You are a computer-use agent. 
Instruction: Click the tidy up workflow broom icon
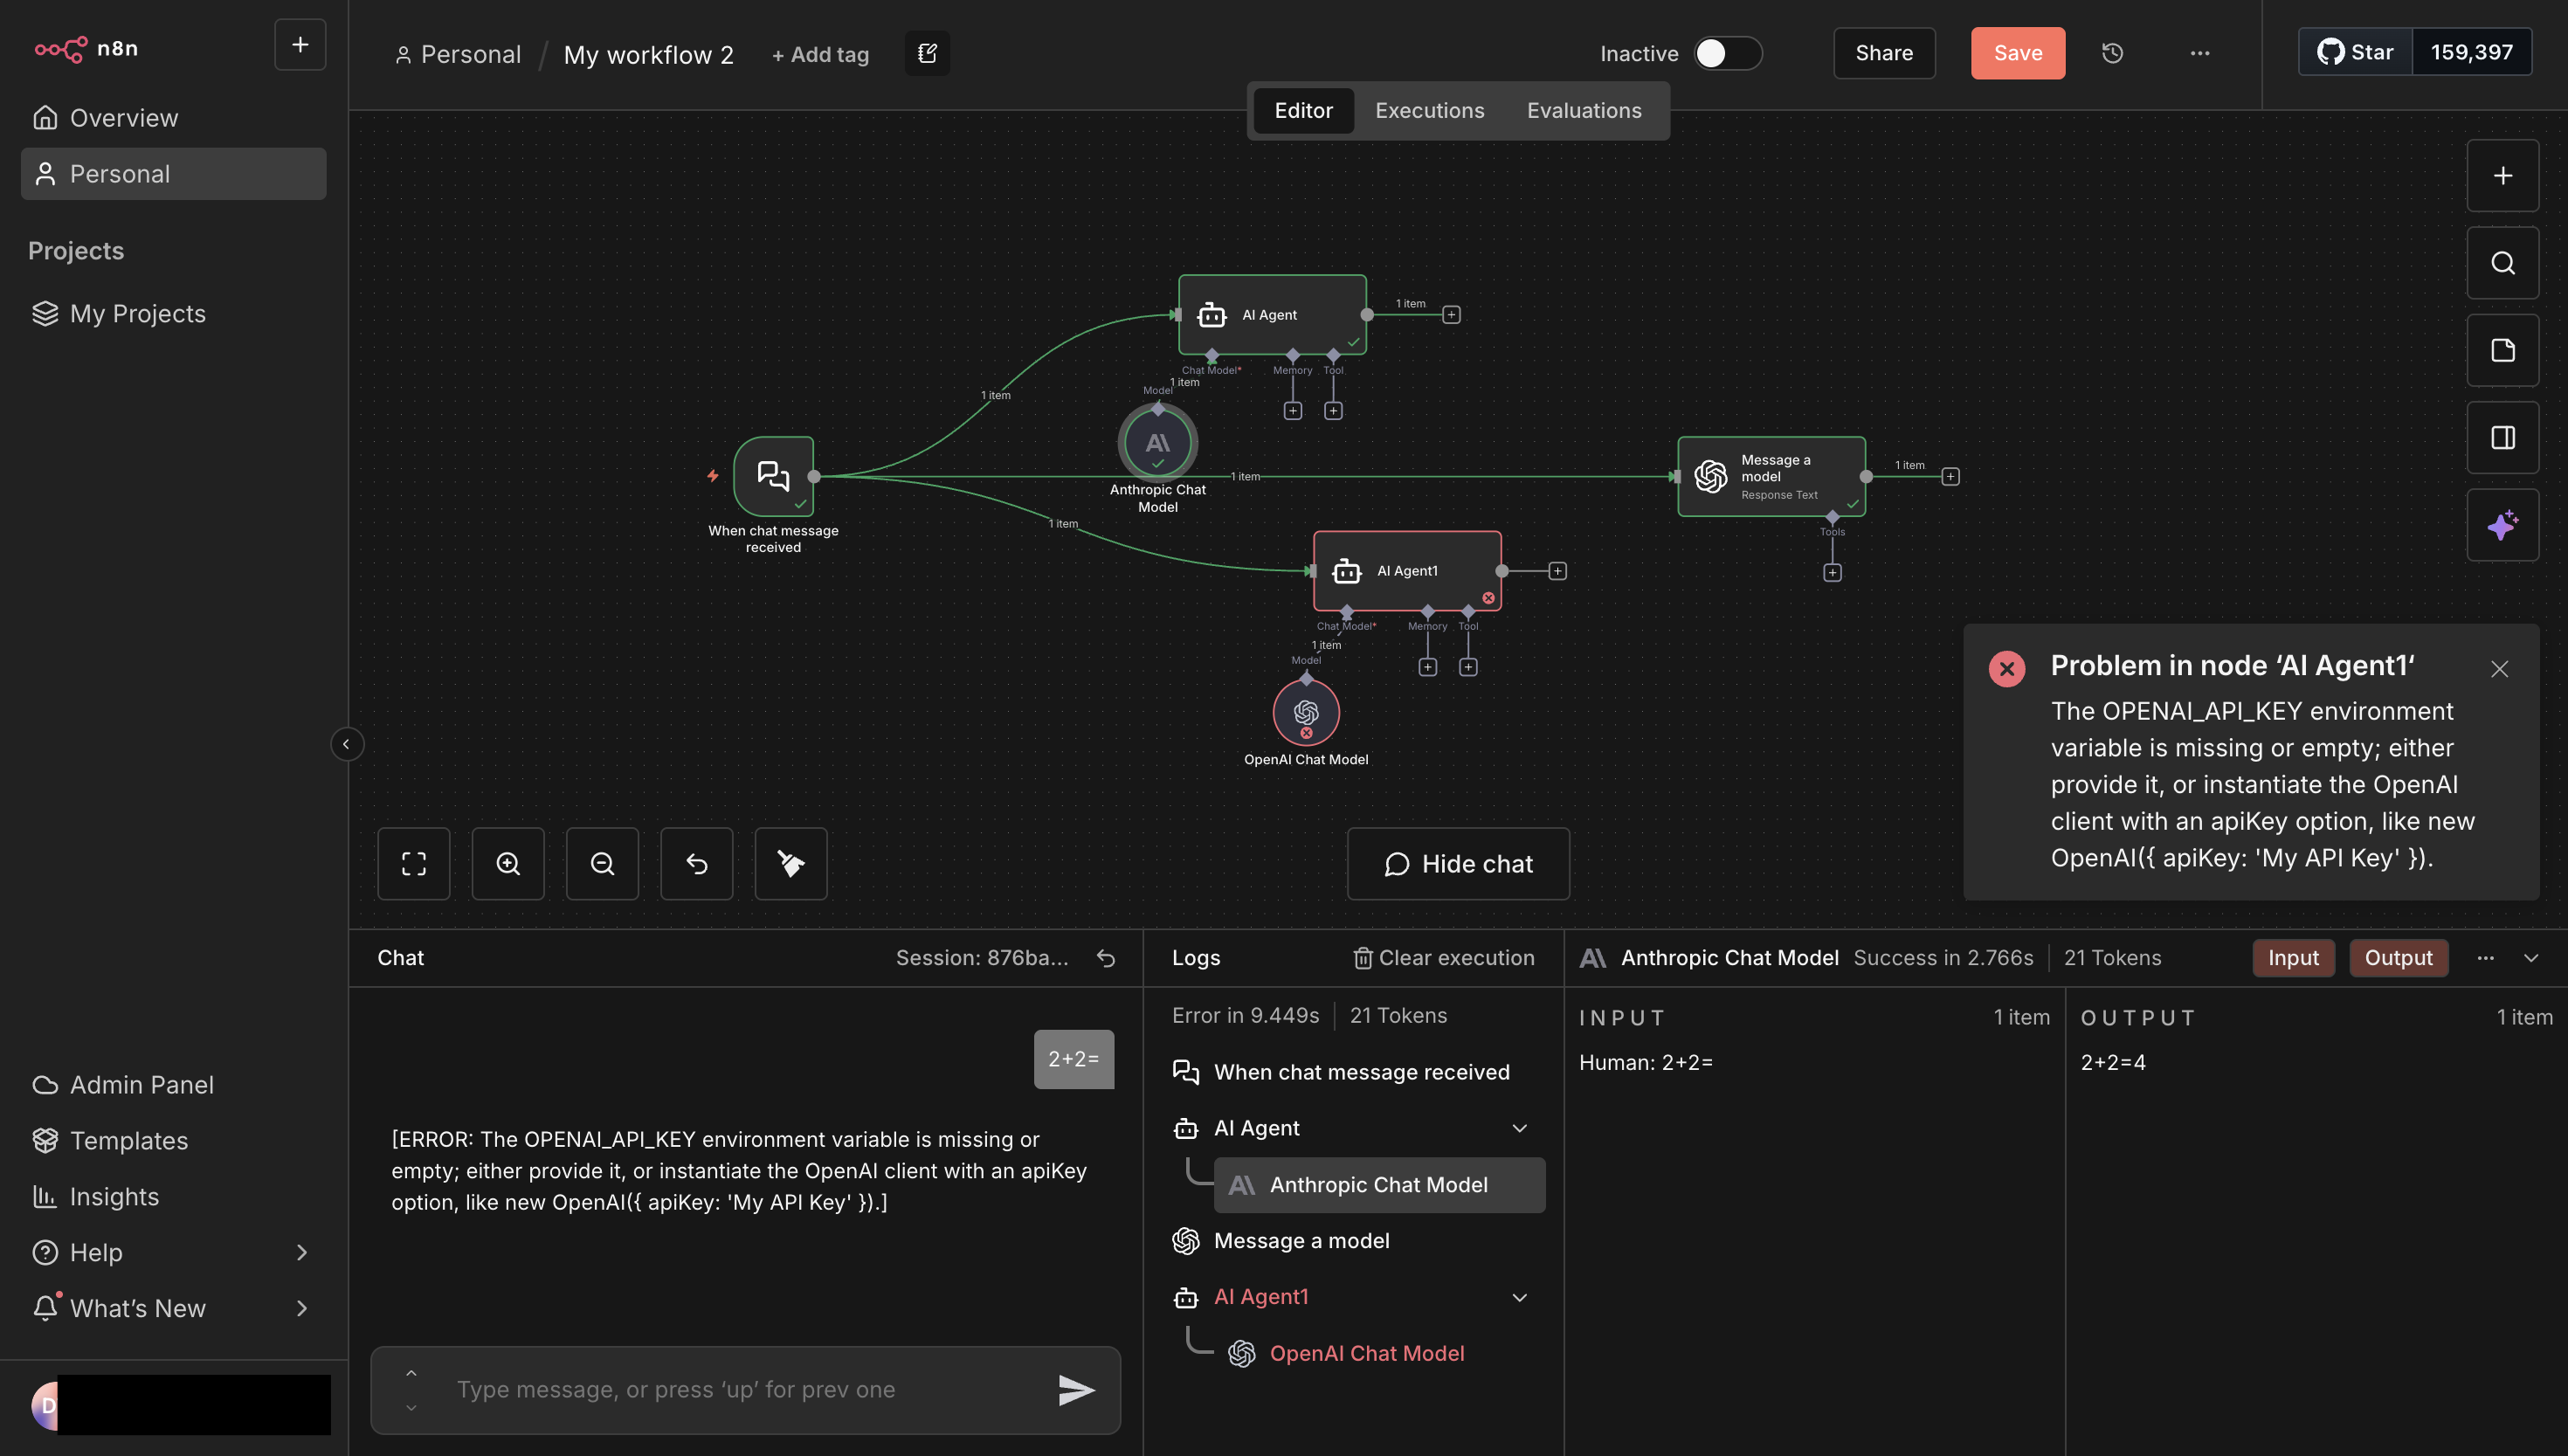(x=790, y=864)
